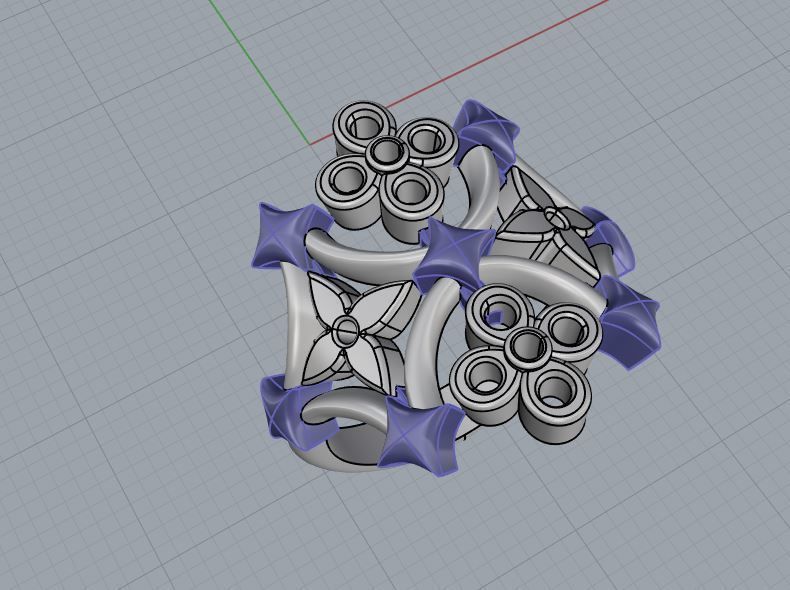The height and width of the screenshot is (590, 790).
Task: Pick the four-petal flower on the left face
Action: point(345,331)
